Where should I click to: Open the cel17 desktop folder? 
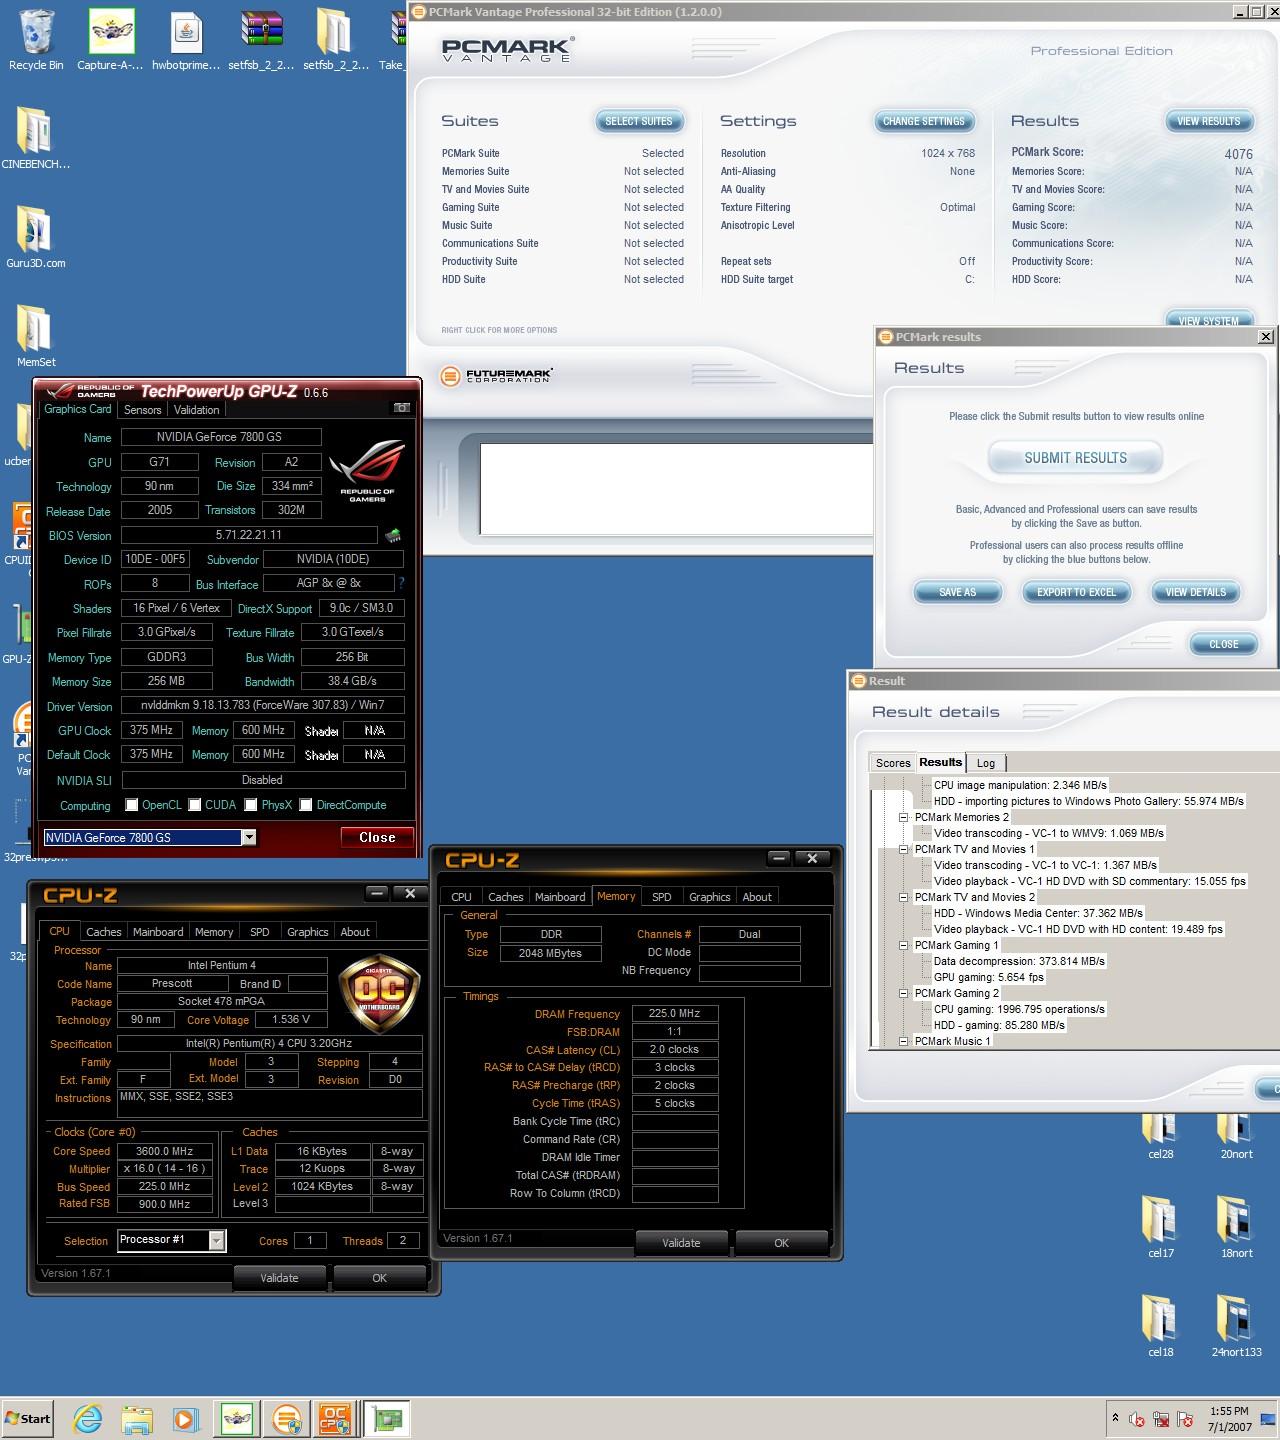(1160, 1227)
